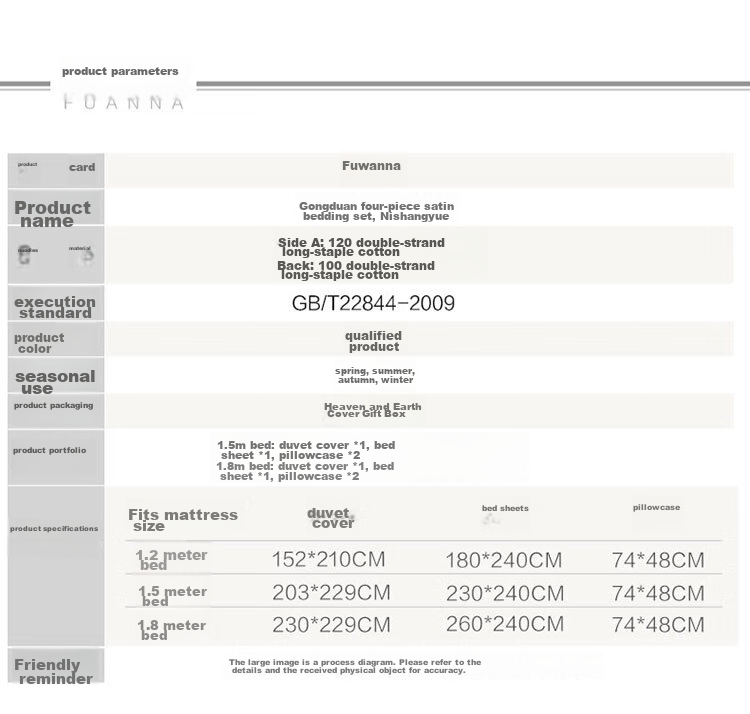
Task: Click the 1.5m bed portfolio line
Action: coord(306,450)
